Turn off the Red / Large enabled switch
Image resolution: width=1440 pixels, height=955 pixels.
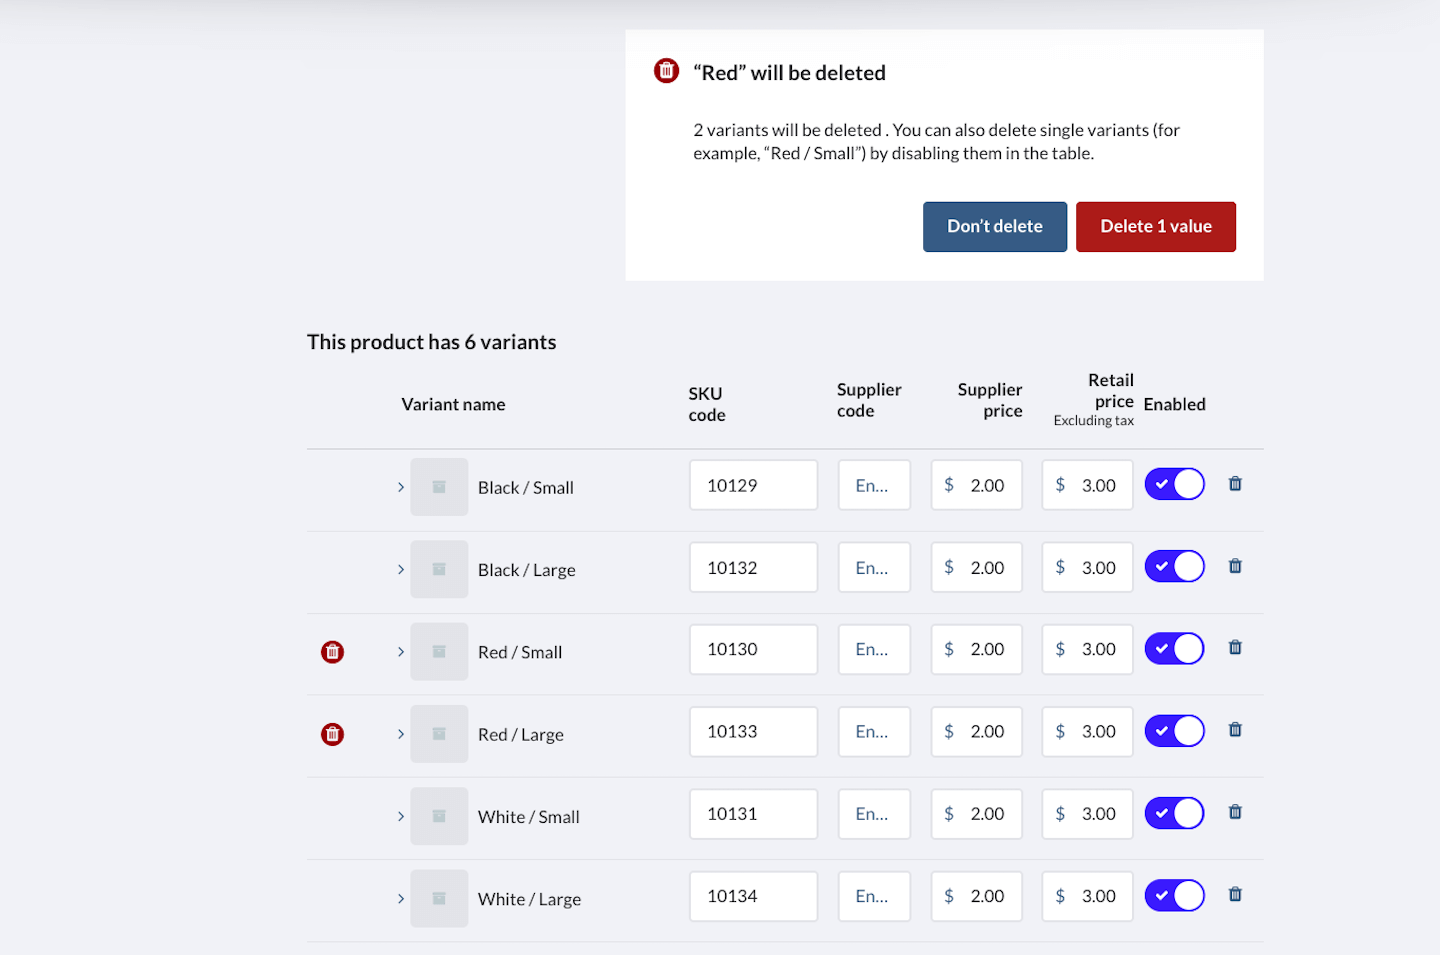[x=1174, y=731]
